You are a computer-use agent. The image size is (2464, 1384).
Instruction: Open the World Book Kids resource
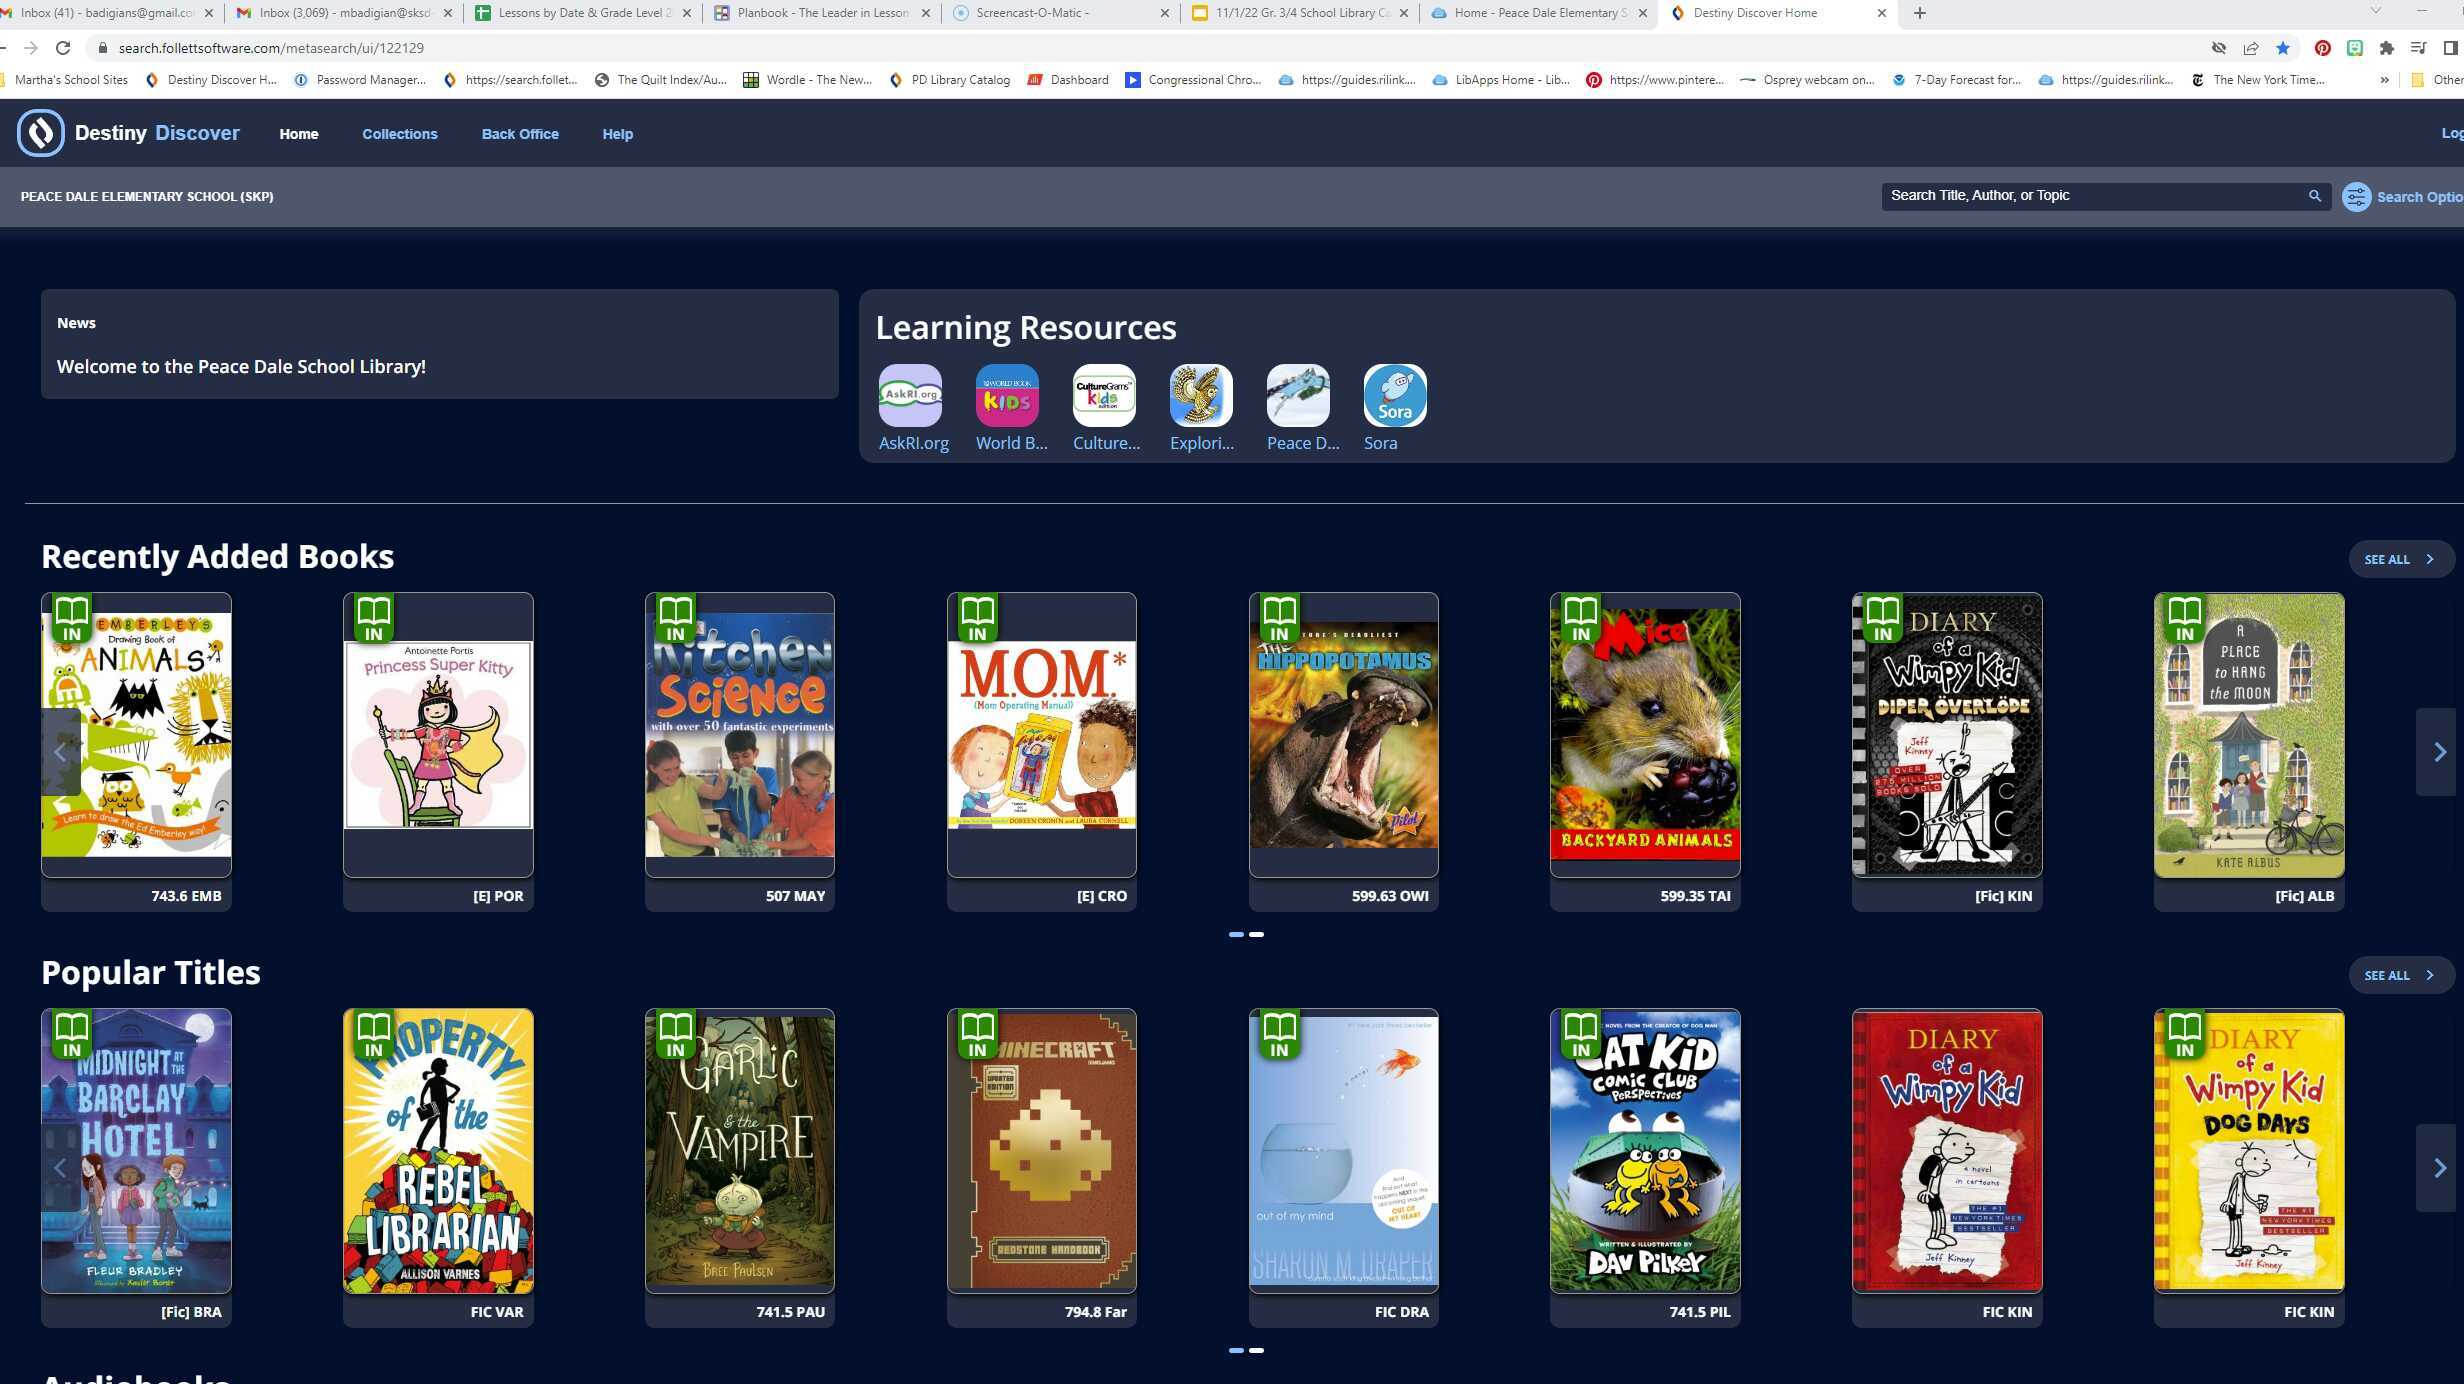1007,394
